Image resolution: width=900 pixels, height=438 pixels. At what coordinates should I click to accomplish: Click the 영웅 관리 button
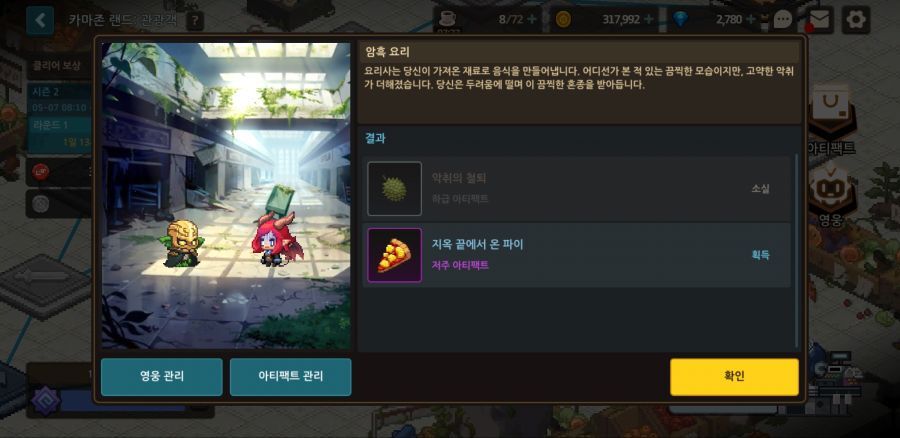click(x=162, y=377)
